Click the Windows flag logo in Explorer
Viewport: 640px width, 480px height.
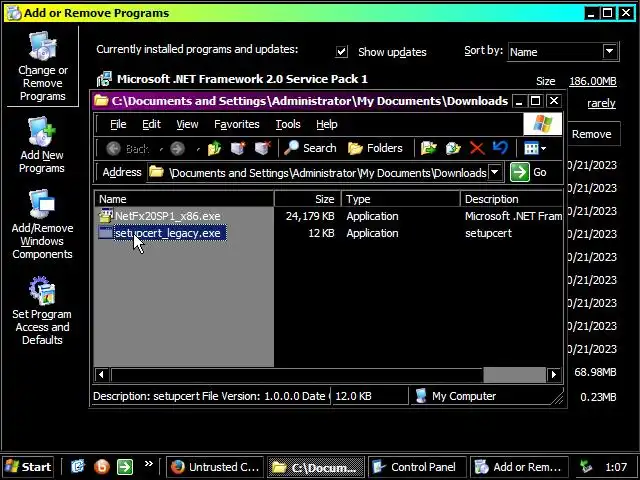(542, 124)
